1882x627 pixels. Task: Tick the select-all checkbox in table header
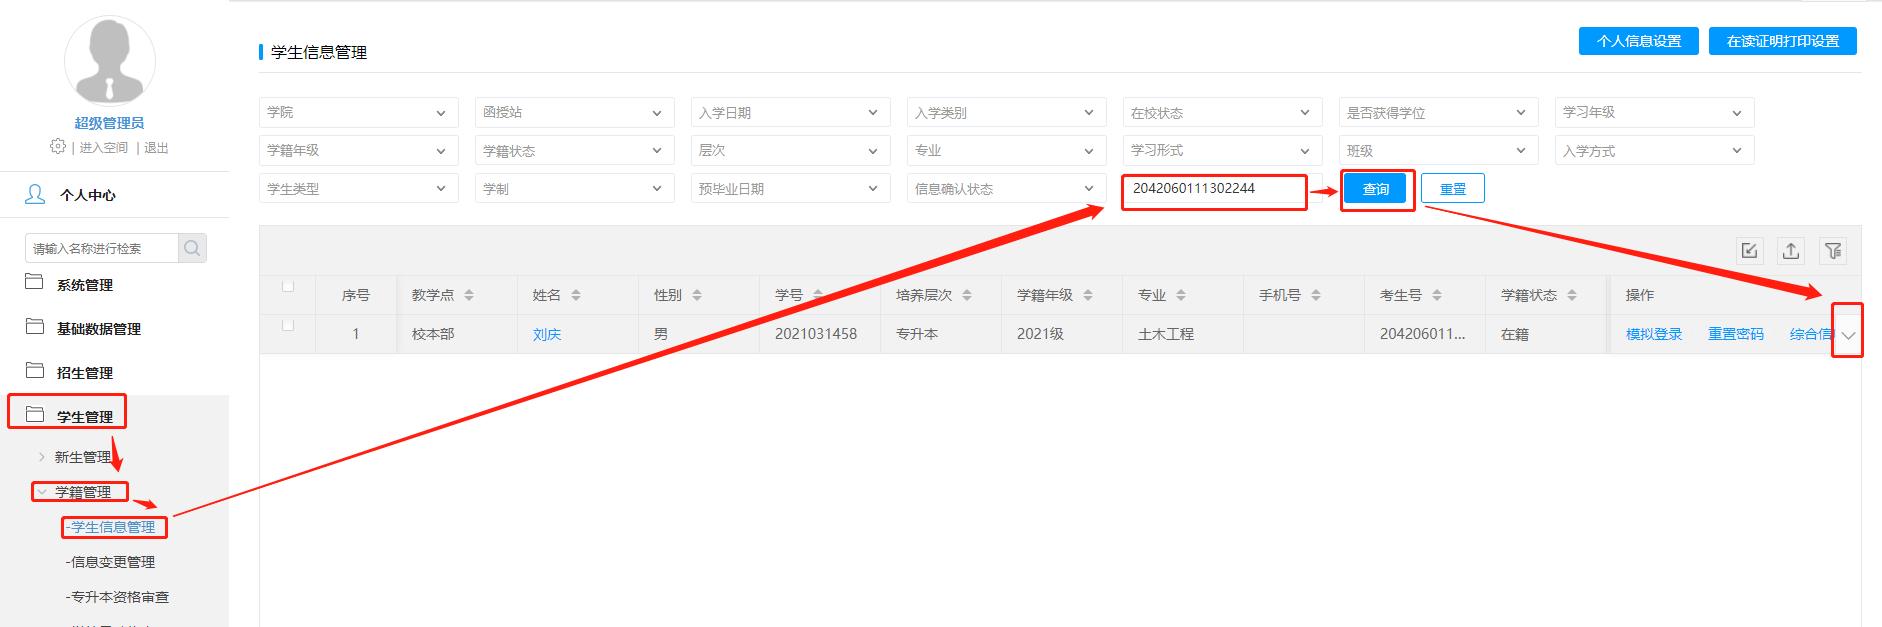tap(288, 287)
